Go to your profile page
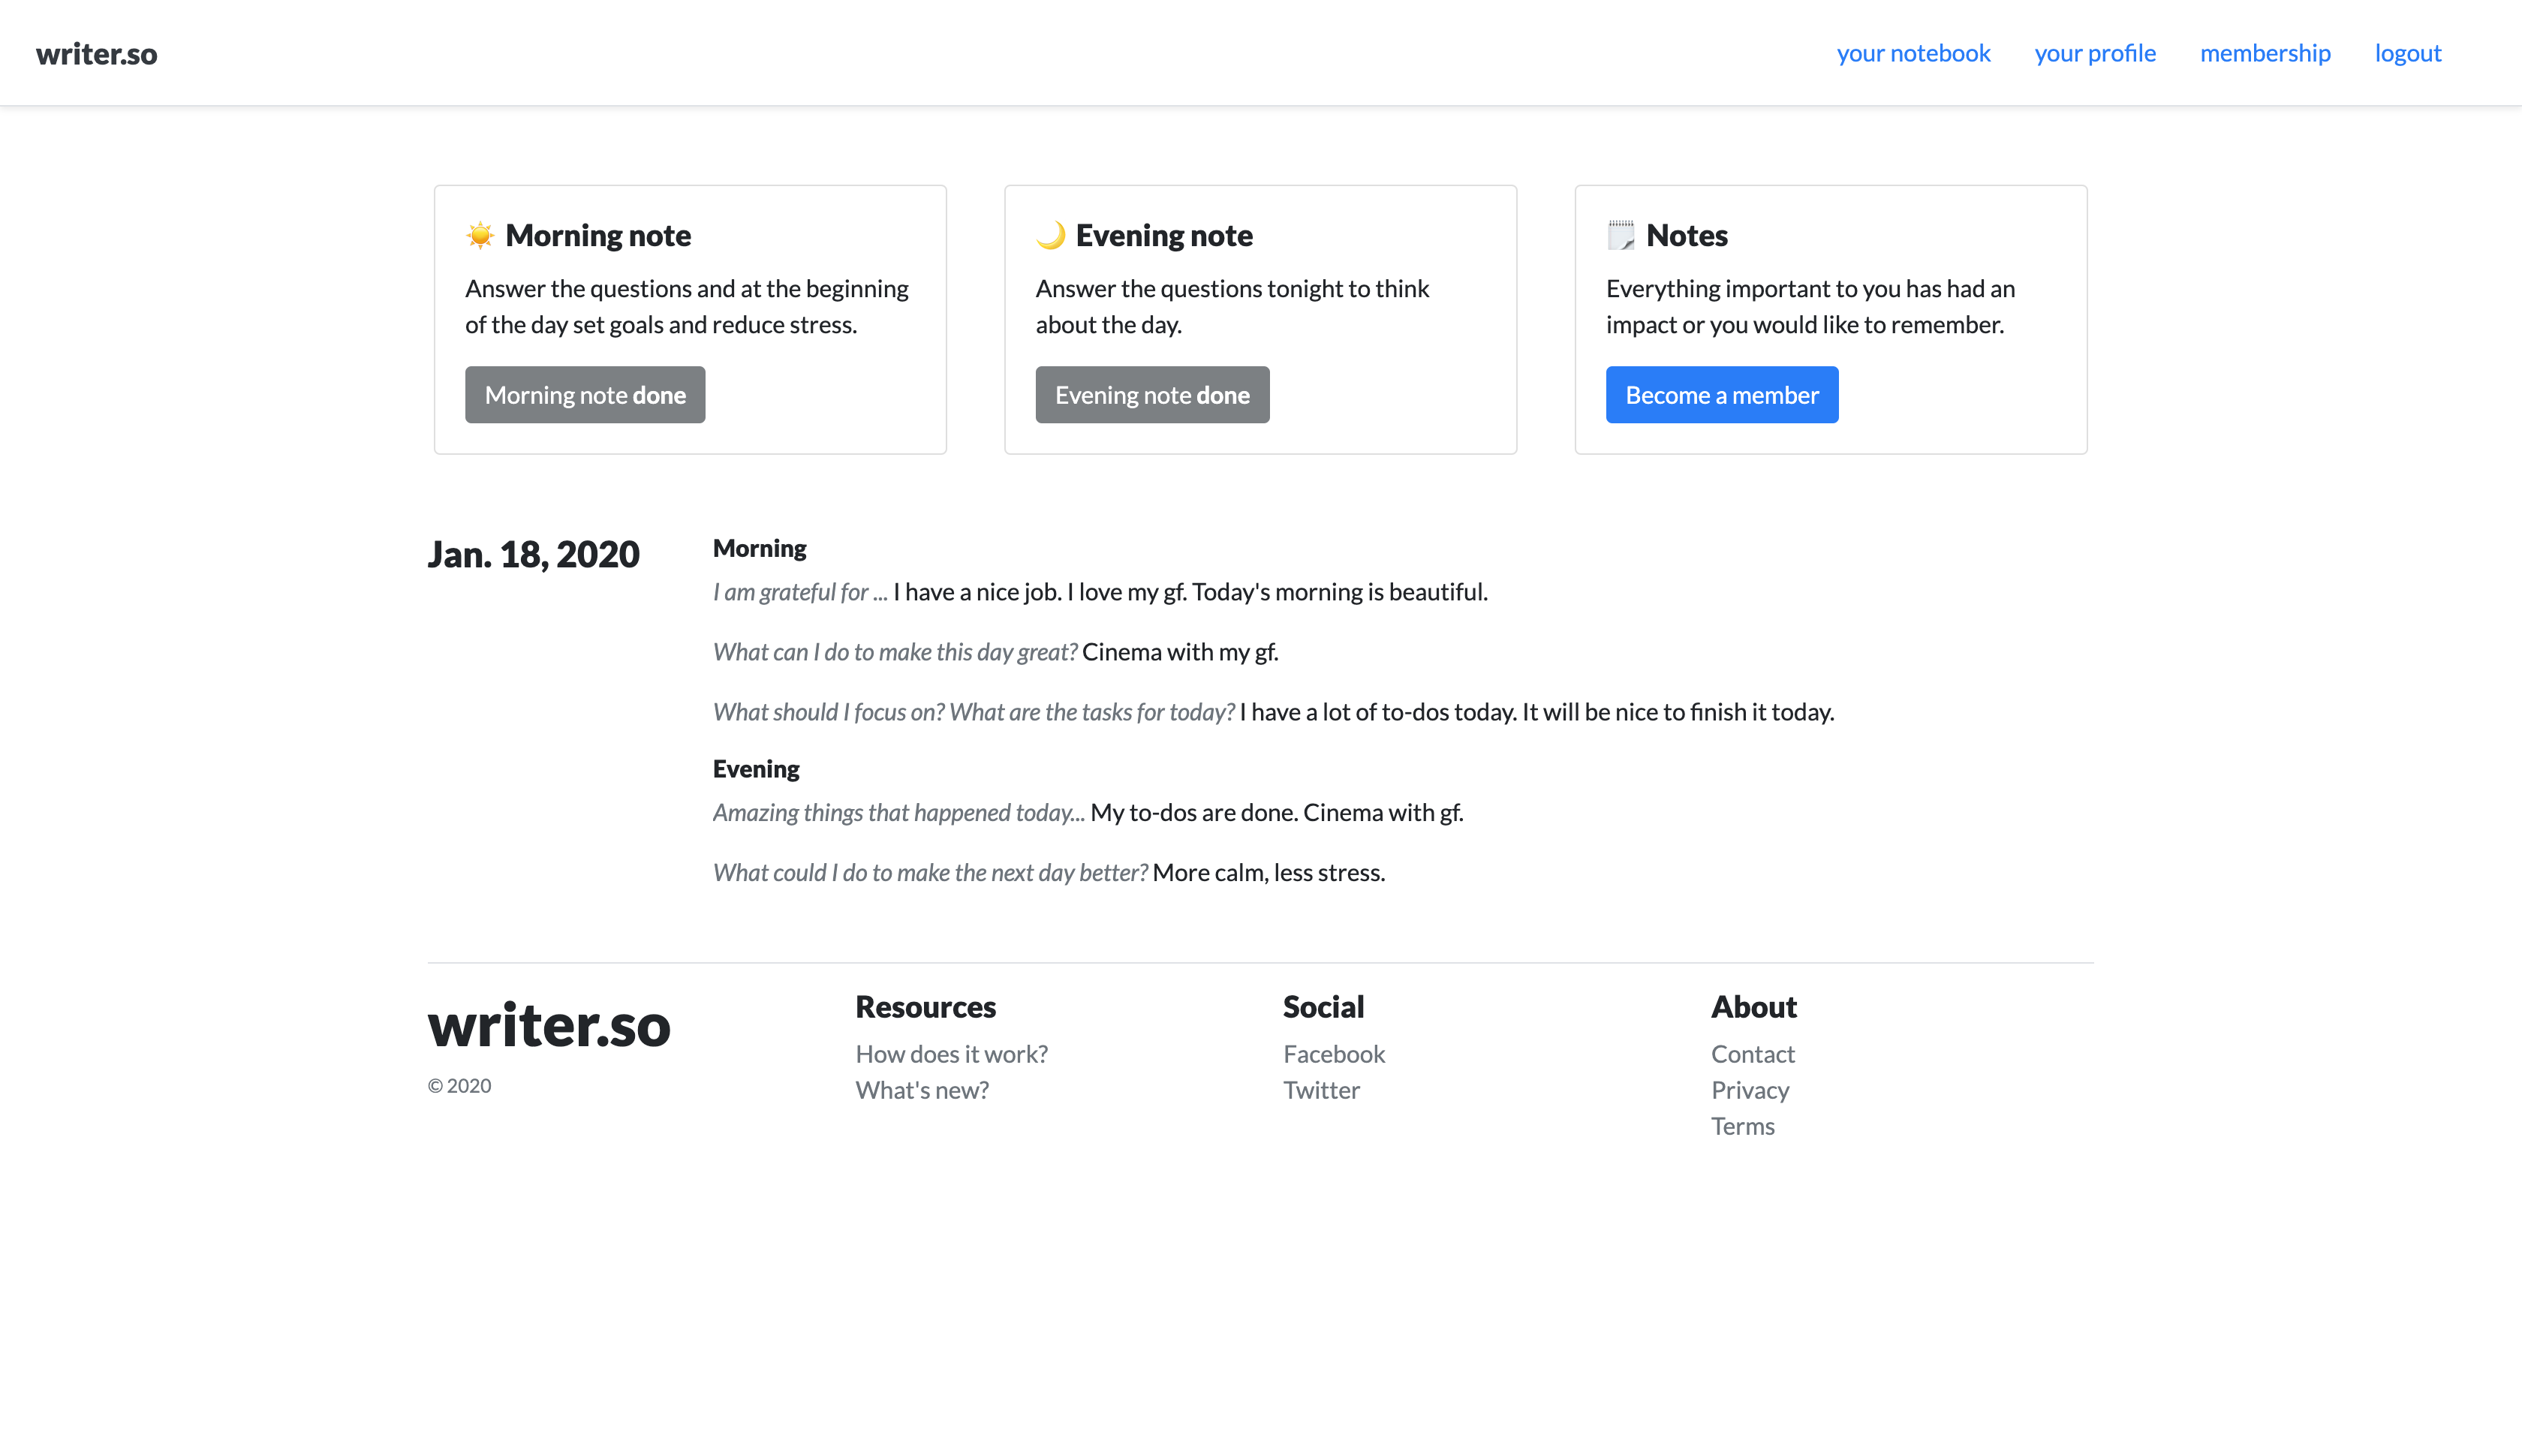The width and height of the screenshot is (2522, 1456). point(2095,53)
